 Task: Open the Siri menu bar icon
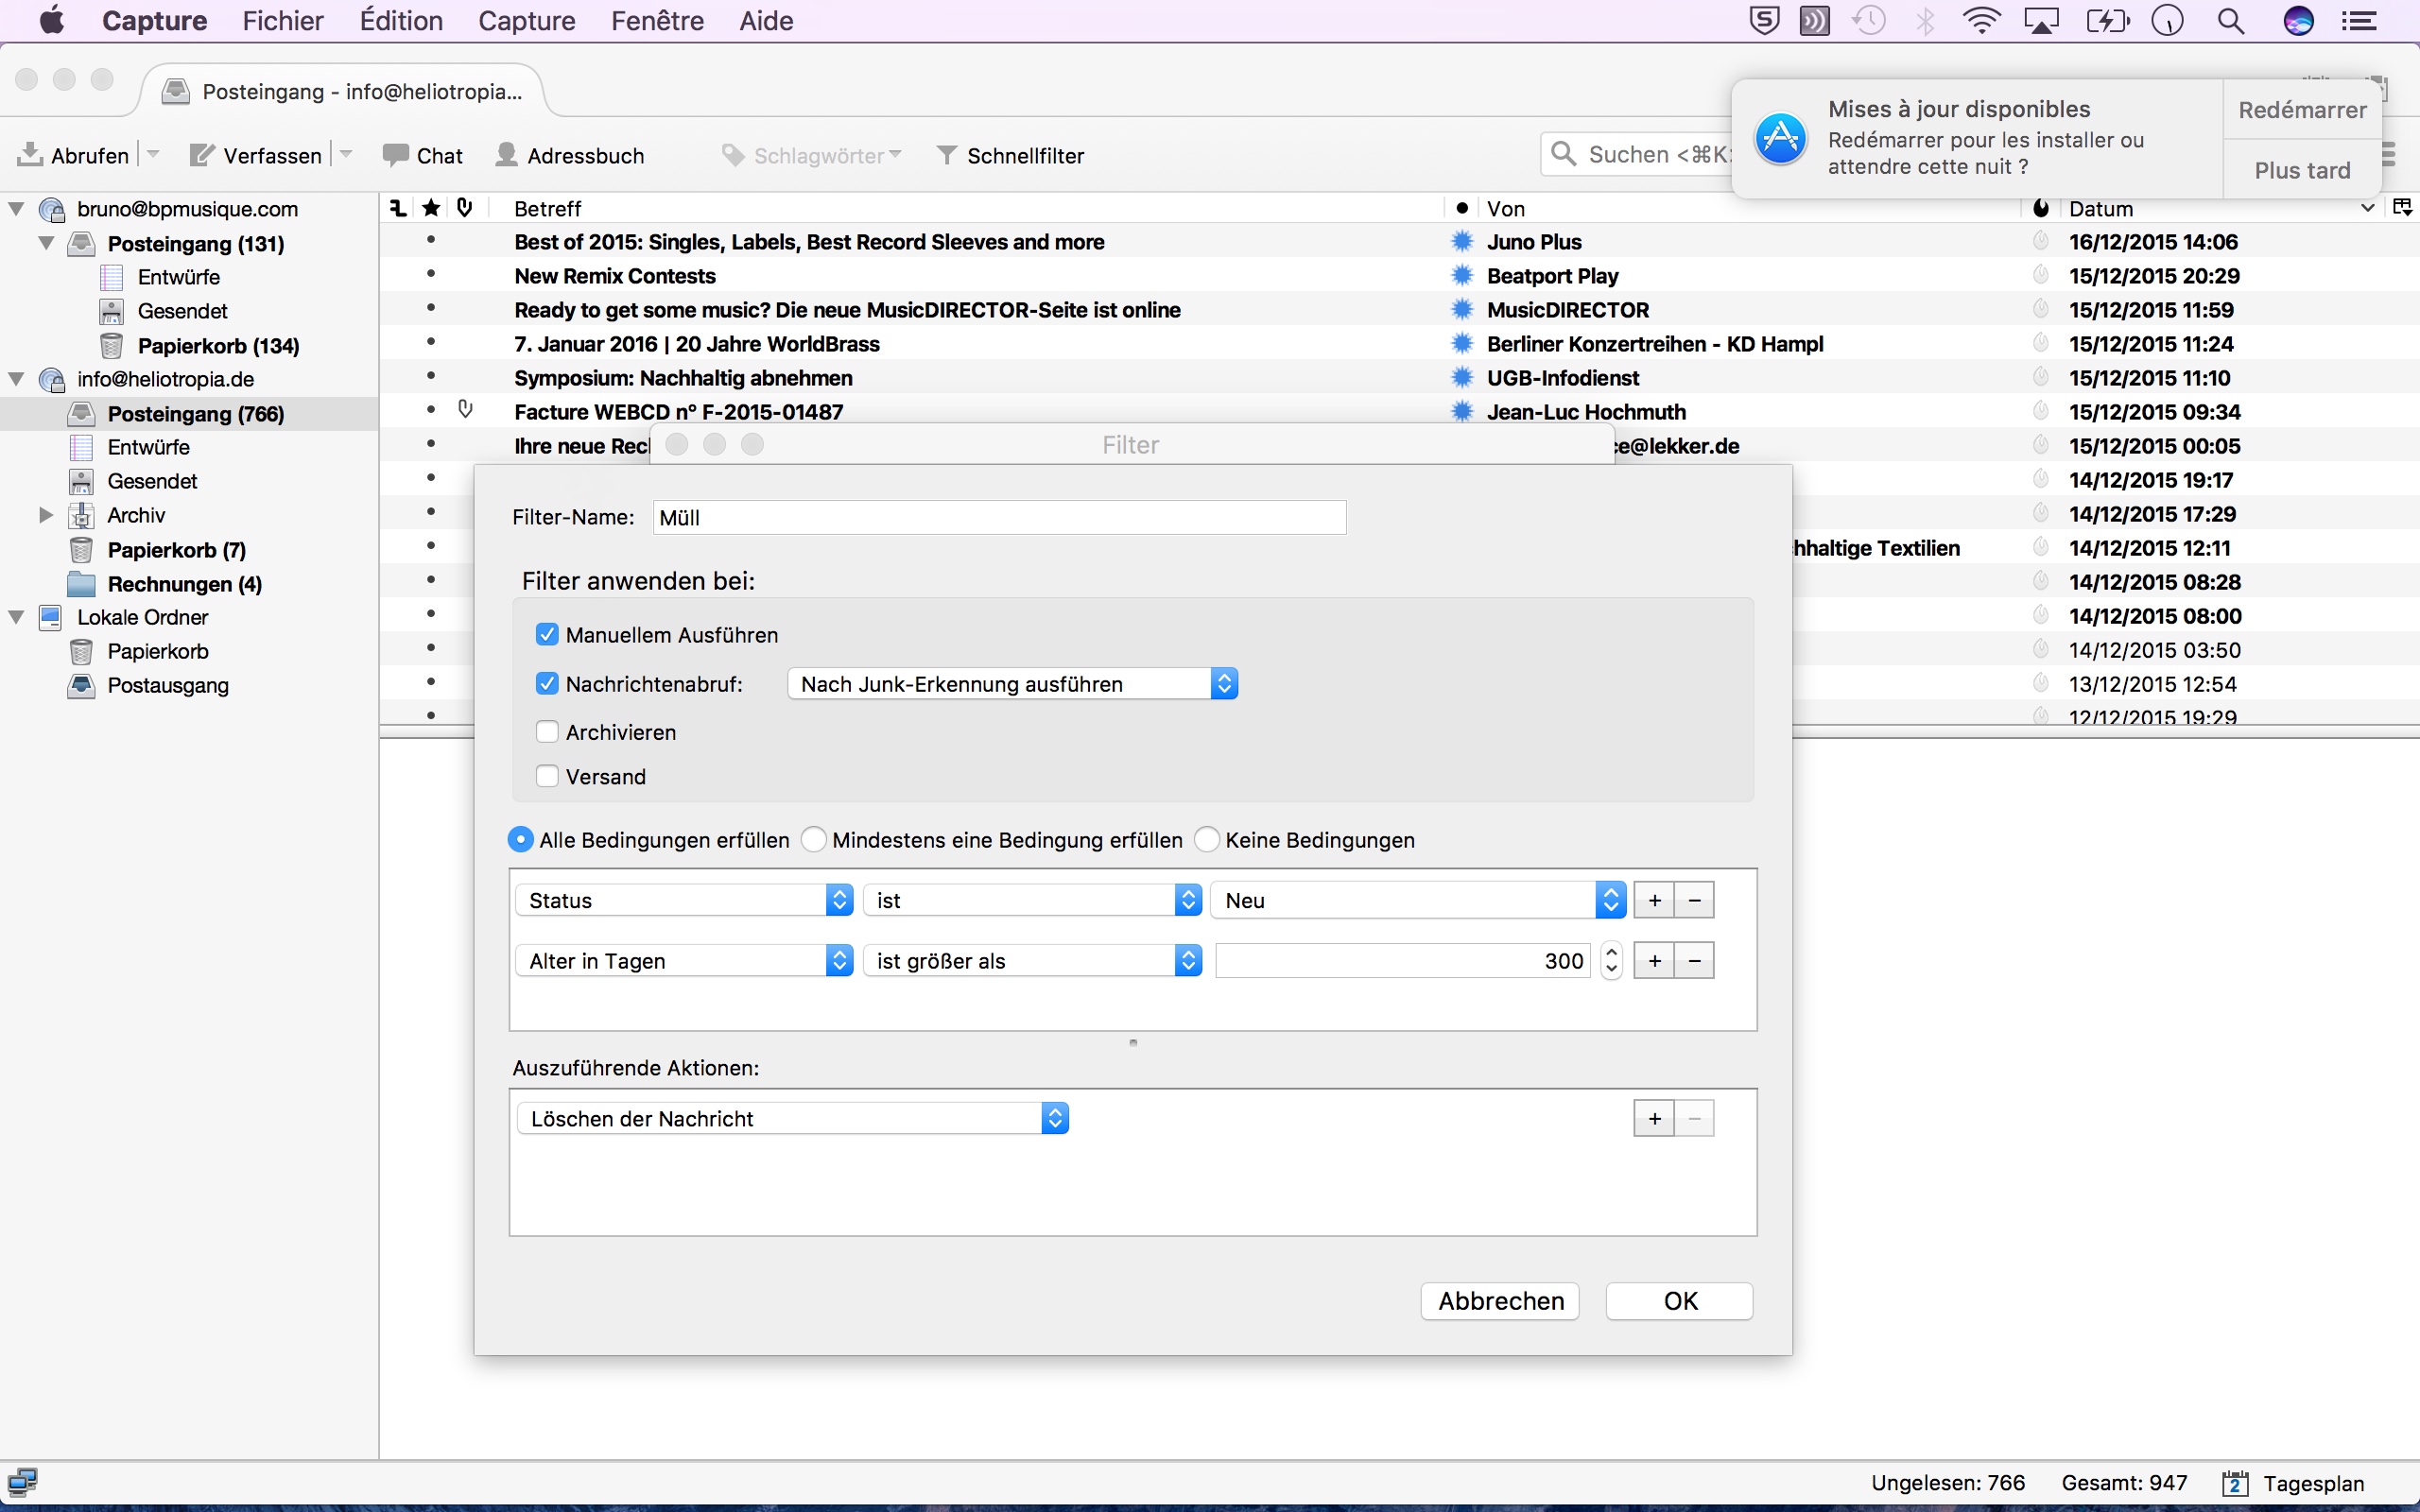2298,21
